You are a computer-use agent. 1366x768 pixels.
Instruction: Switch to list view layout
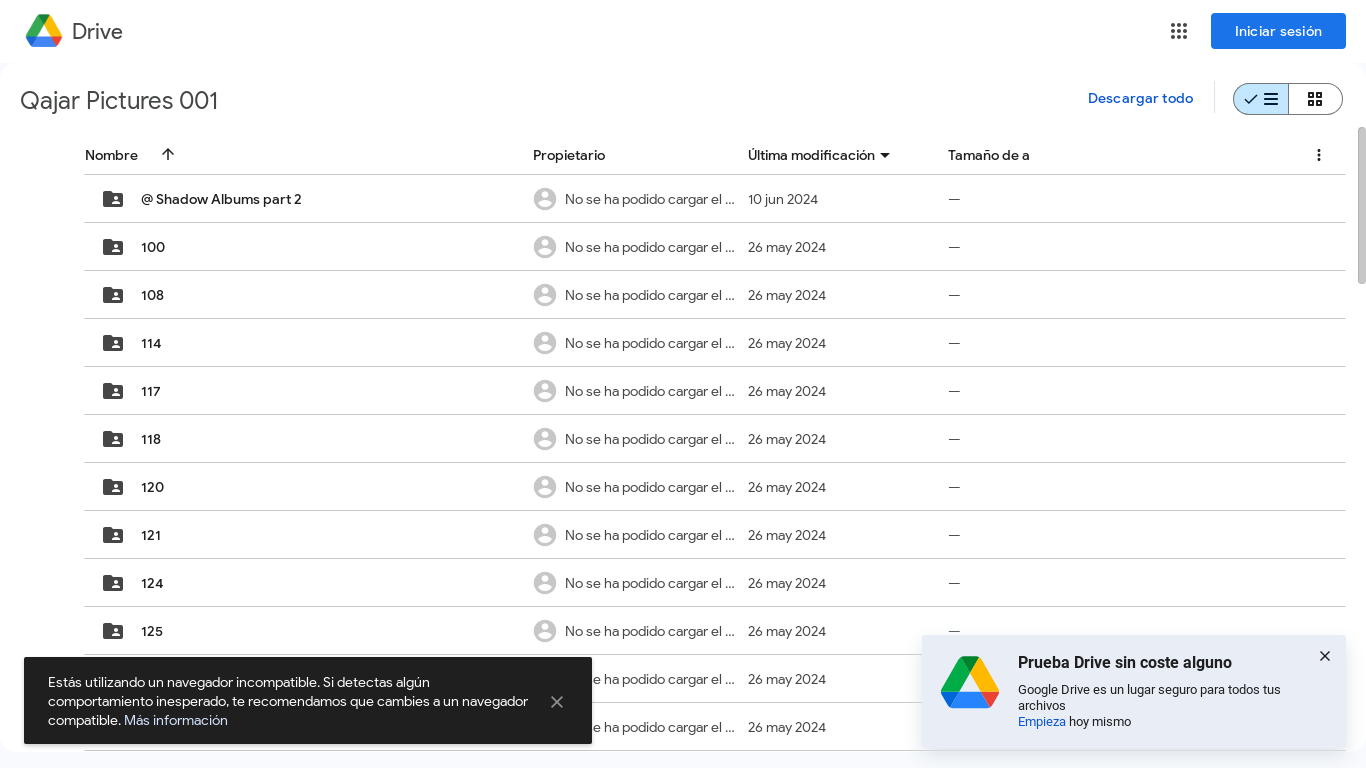[1261, 99]
